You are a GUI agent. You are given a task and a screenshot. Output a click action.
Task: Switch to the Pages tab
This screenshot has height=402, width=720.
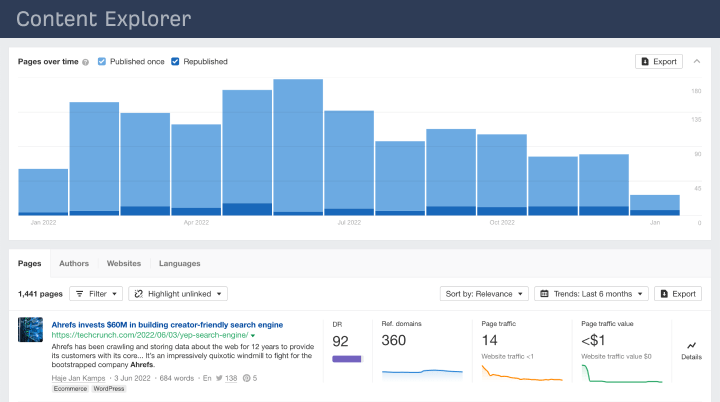coord(29,263)
